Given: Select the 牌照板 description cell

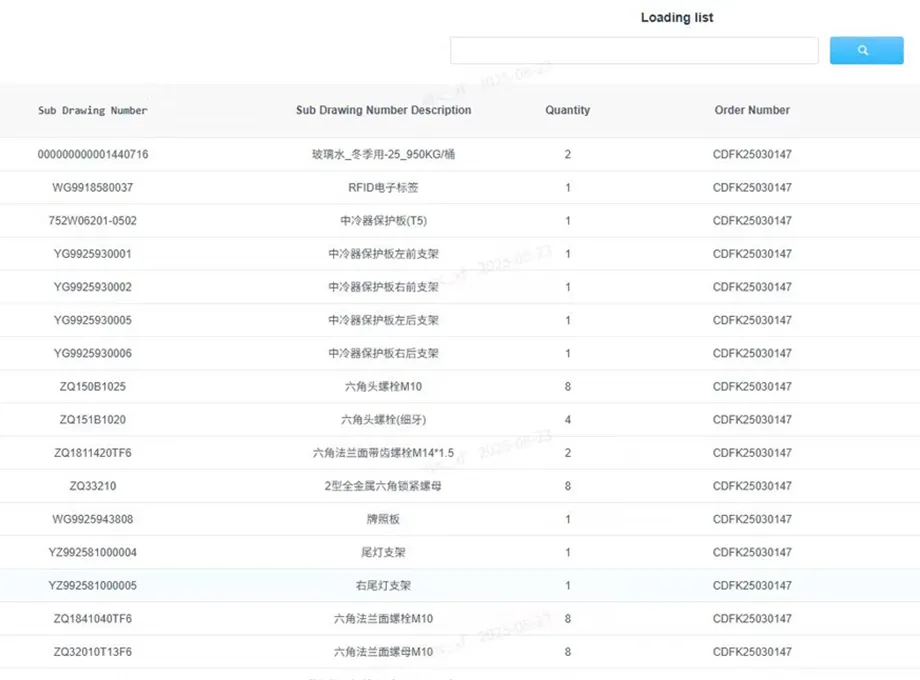Looking at the screenshot, I should (383, 519).
